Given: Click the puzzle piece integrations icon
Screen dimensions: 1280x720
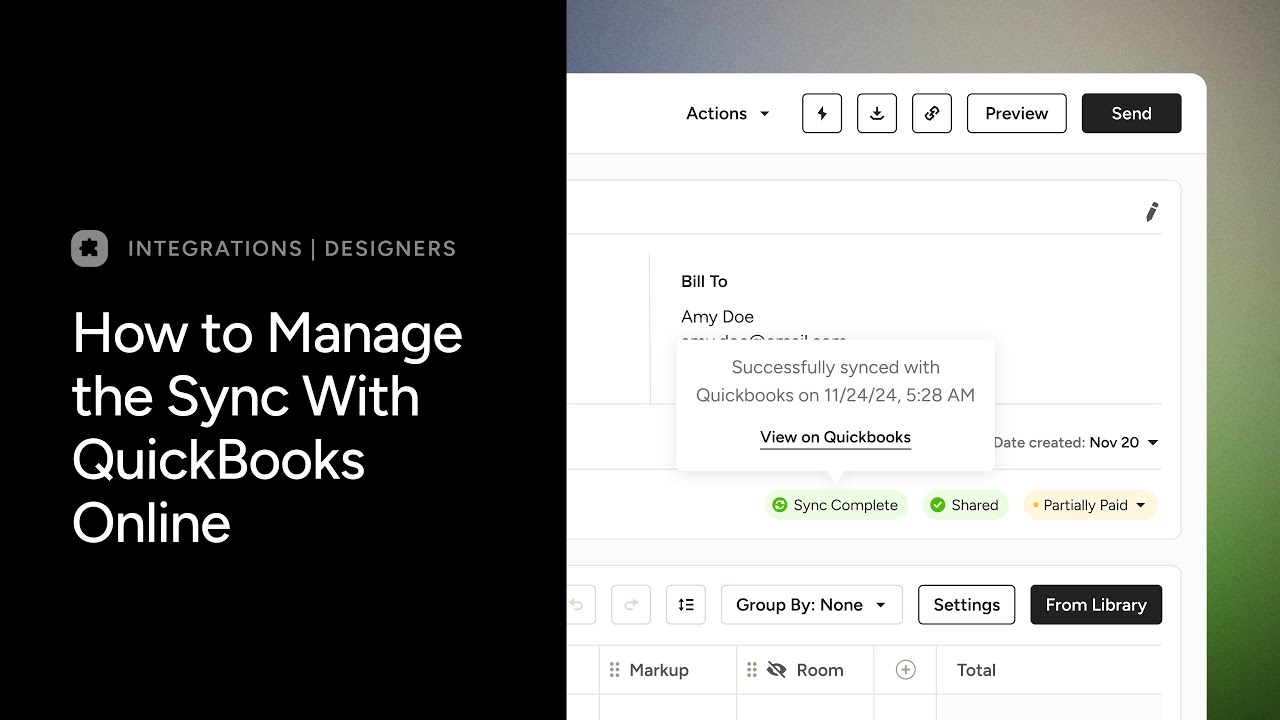Looking at the screenshot, I should click(x=89, y=248).
